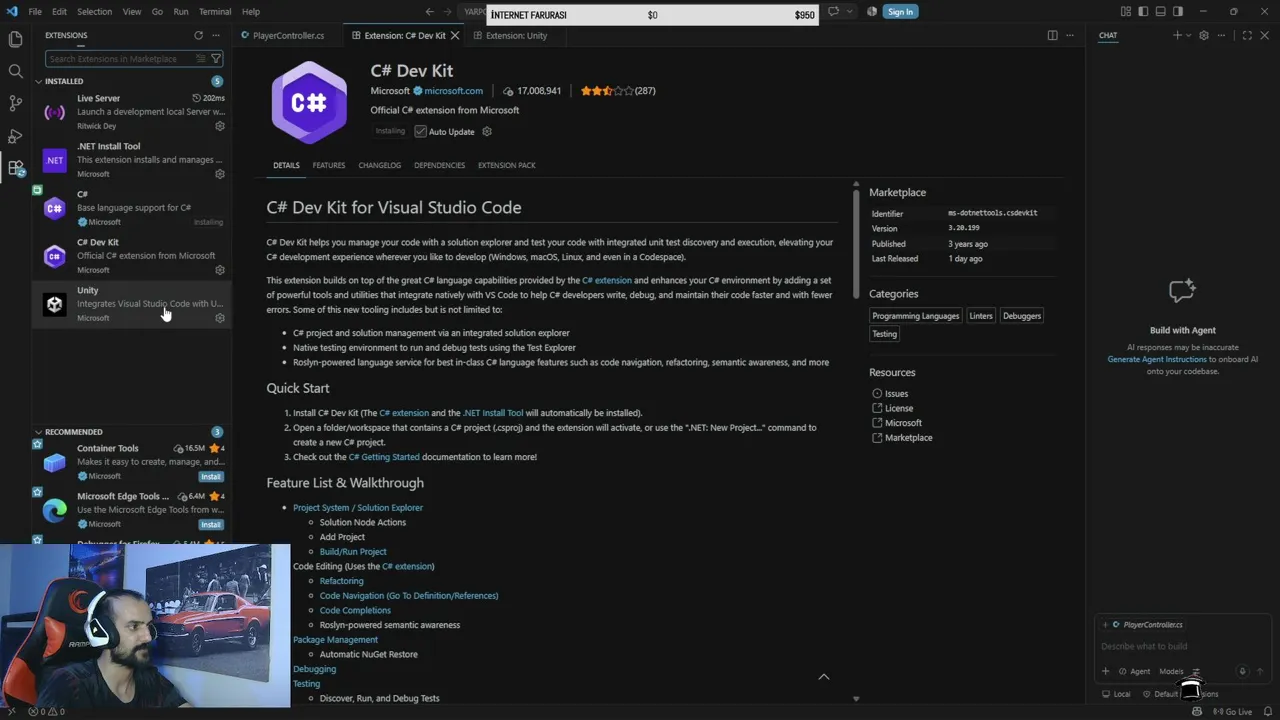The height and width of the screenshot is (720, 1280).
Task: Toggle the primary side bar visibility
Action: coord(1143,12)
